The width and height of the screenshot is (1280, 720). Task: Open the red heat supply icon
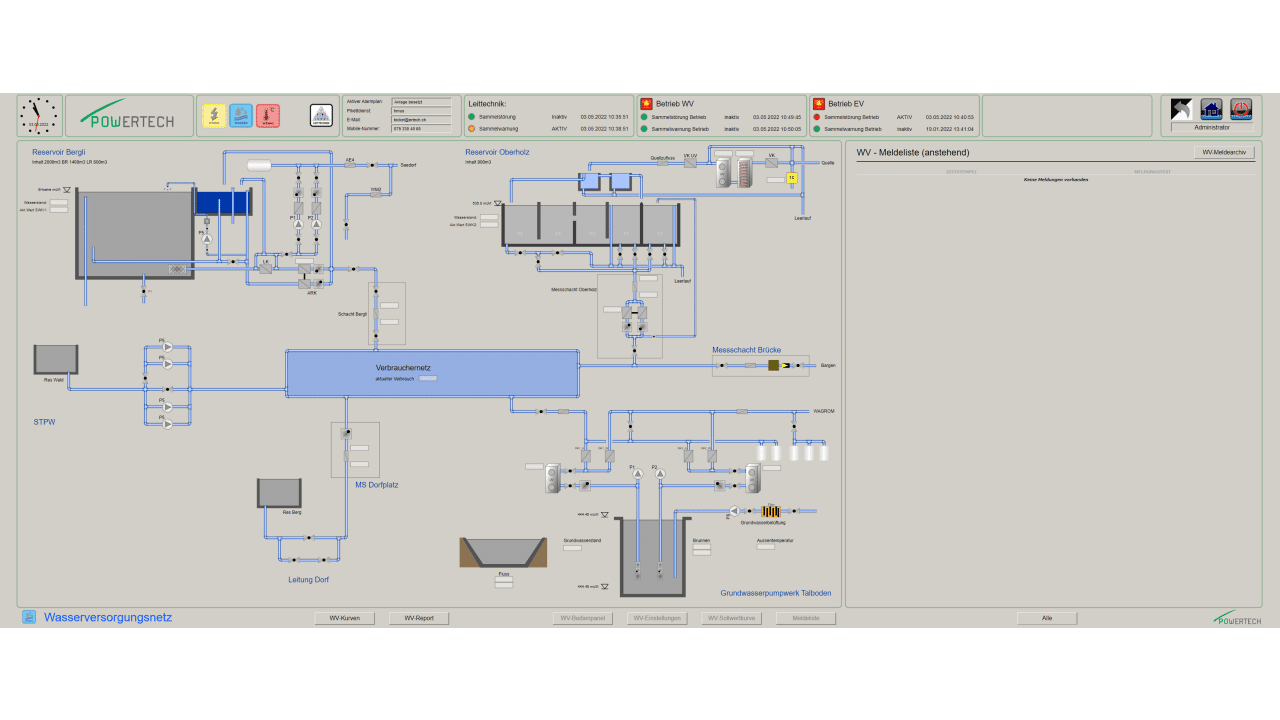click(268, 116)
